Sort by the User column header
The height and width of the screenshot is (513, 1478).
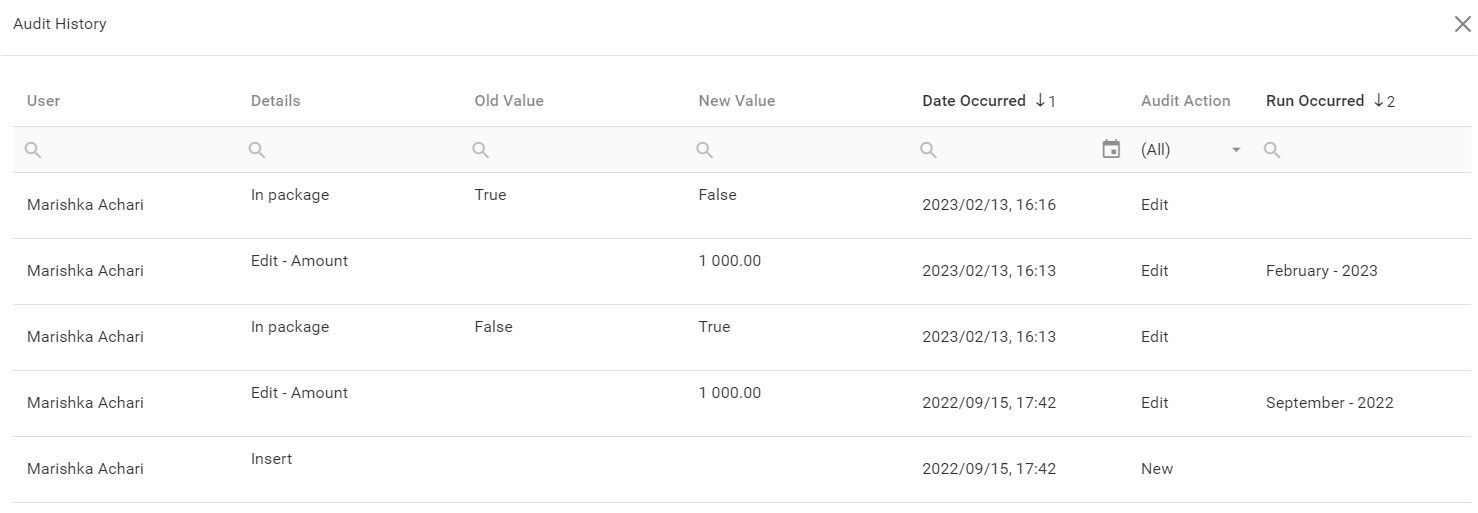pos(44,101)
